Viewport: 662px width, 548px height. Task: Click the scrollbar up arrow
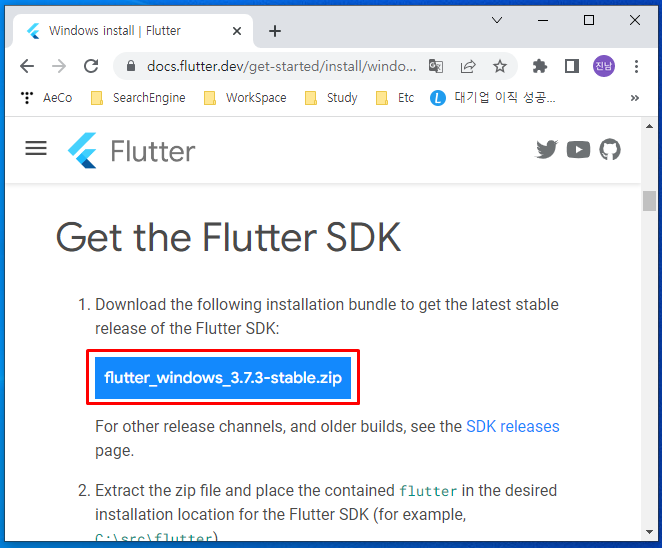pos(649,126)
